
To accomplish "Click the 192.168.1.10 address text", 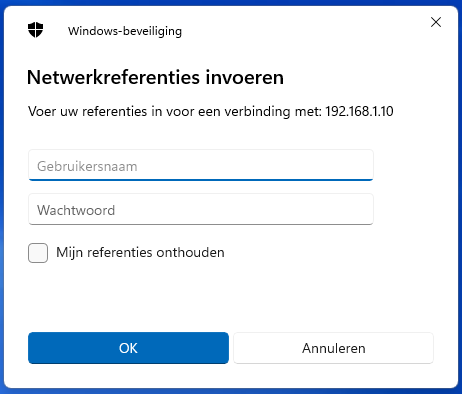I will pyautogui.click(x=359, y=111).
